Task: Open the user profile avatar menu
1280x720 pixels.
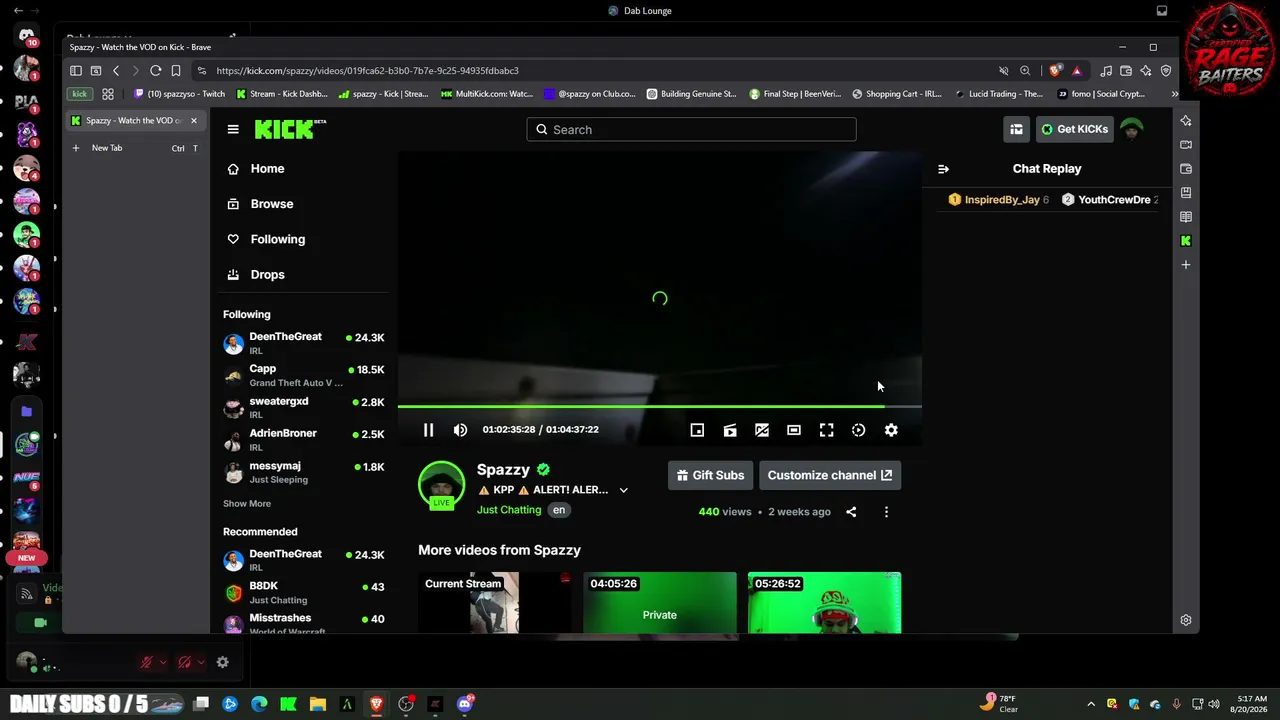Action: coord(1131,129)
